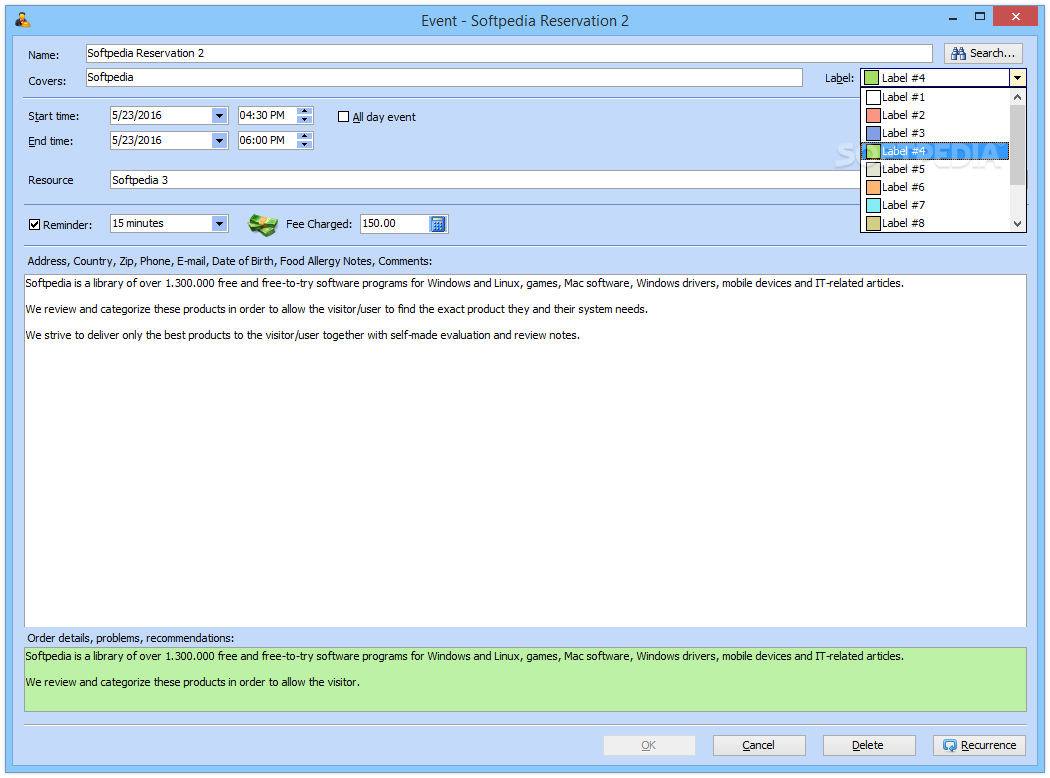Expand the Reminder interval dropdown

(219, 224)
